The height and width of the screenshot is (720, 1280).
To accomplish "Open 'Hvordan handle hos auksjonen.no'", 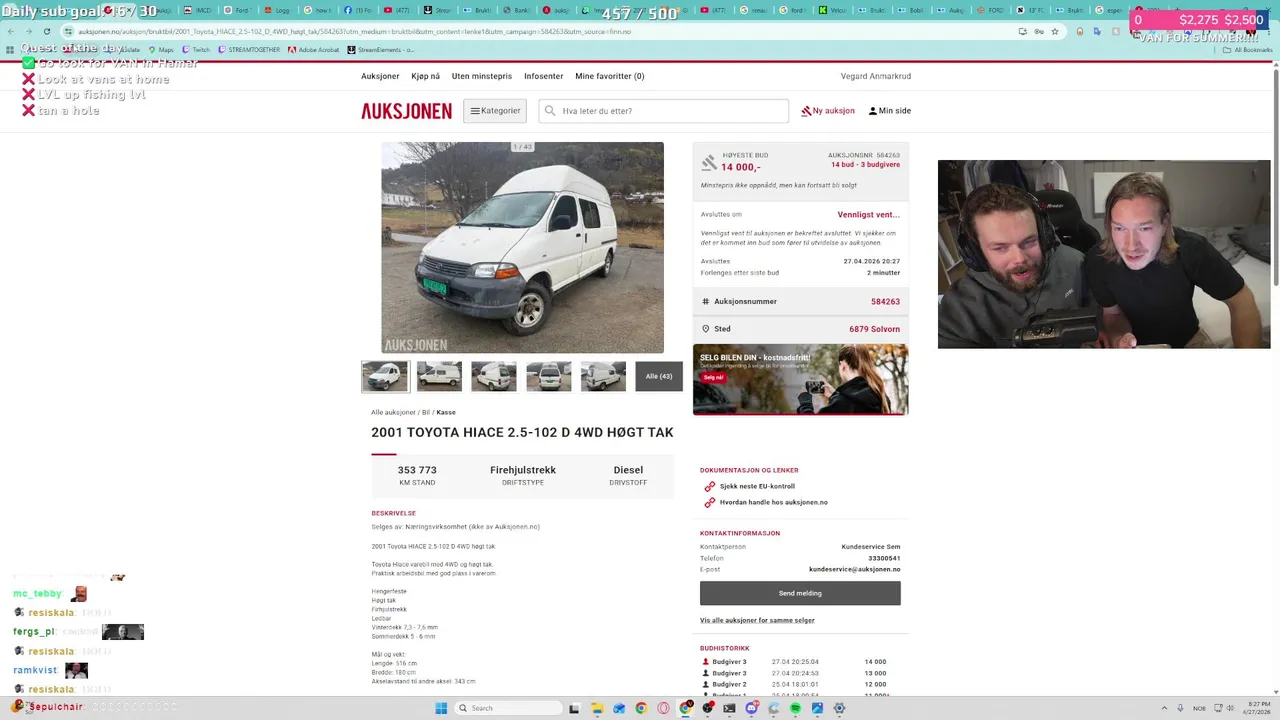I will pos(774,502).
